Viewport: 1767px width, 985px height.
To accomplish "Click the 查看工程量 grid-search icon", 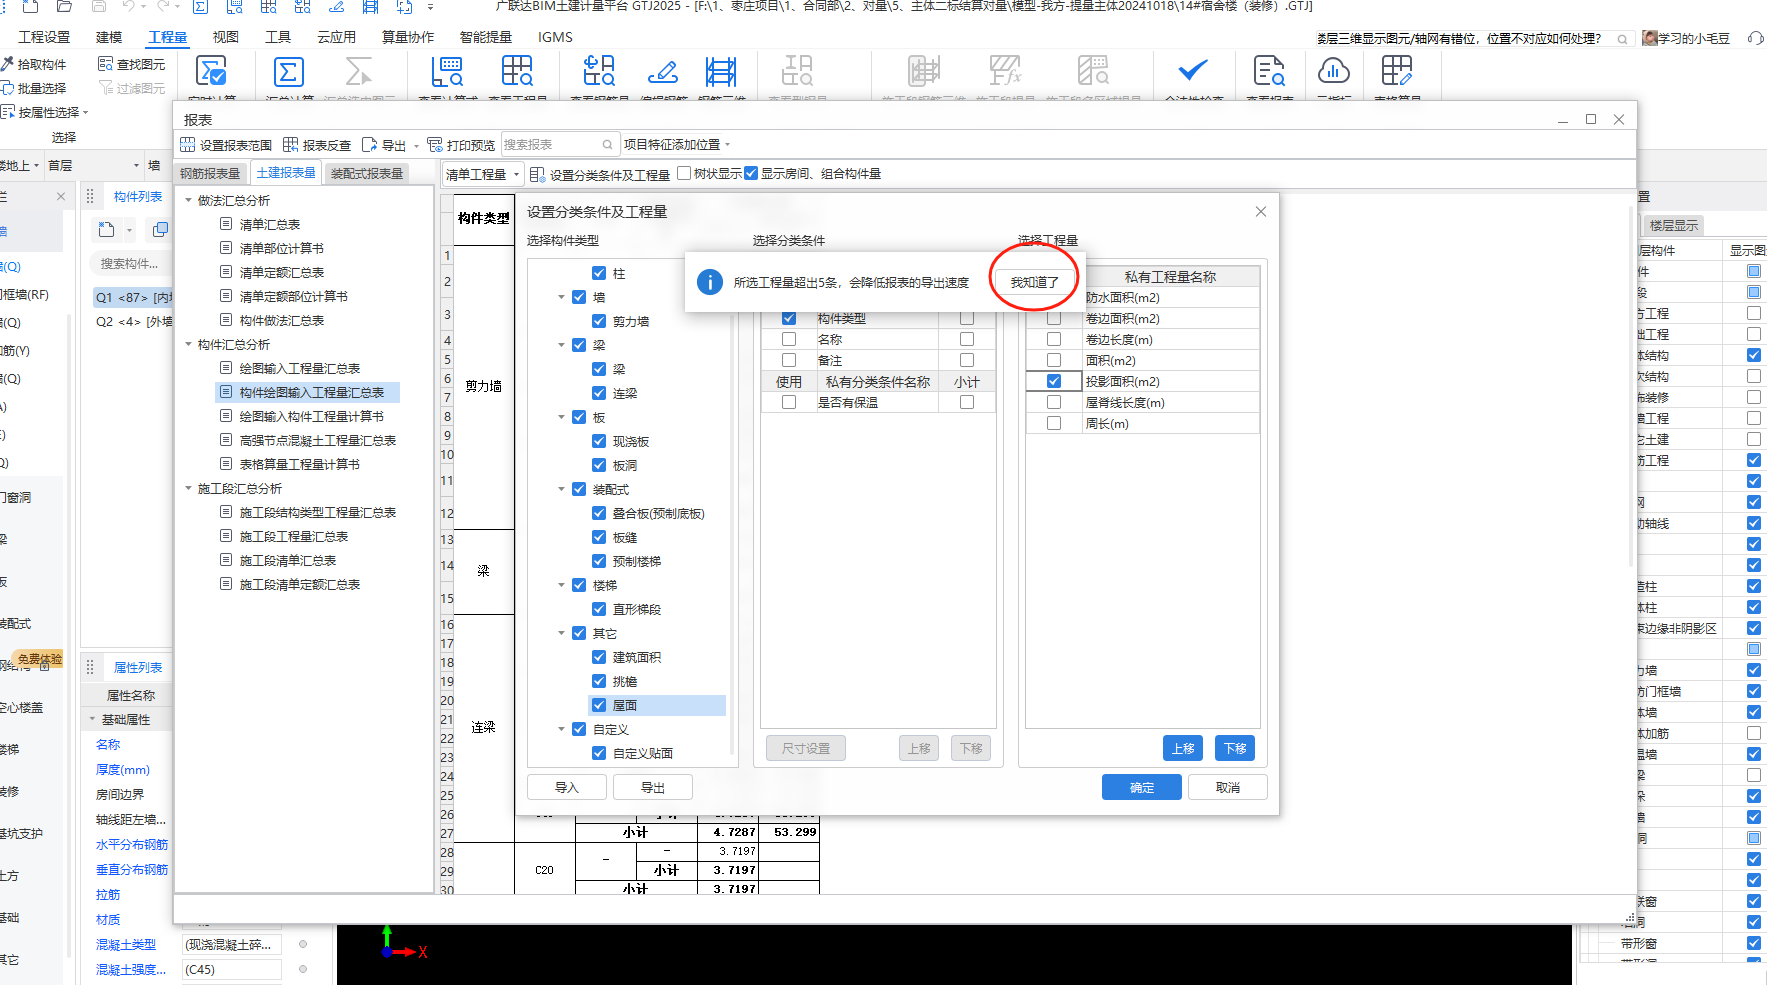I will (517, 72).
